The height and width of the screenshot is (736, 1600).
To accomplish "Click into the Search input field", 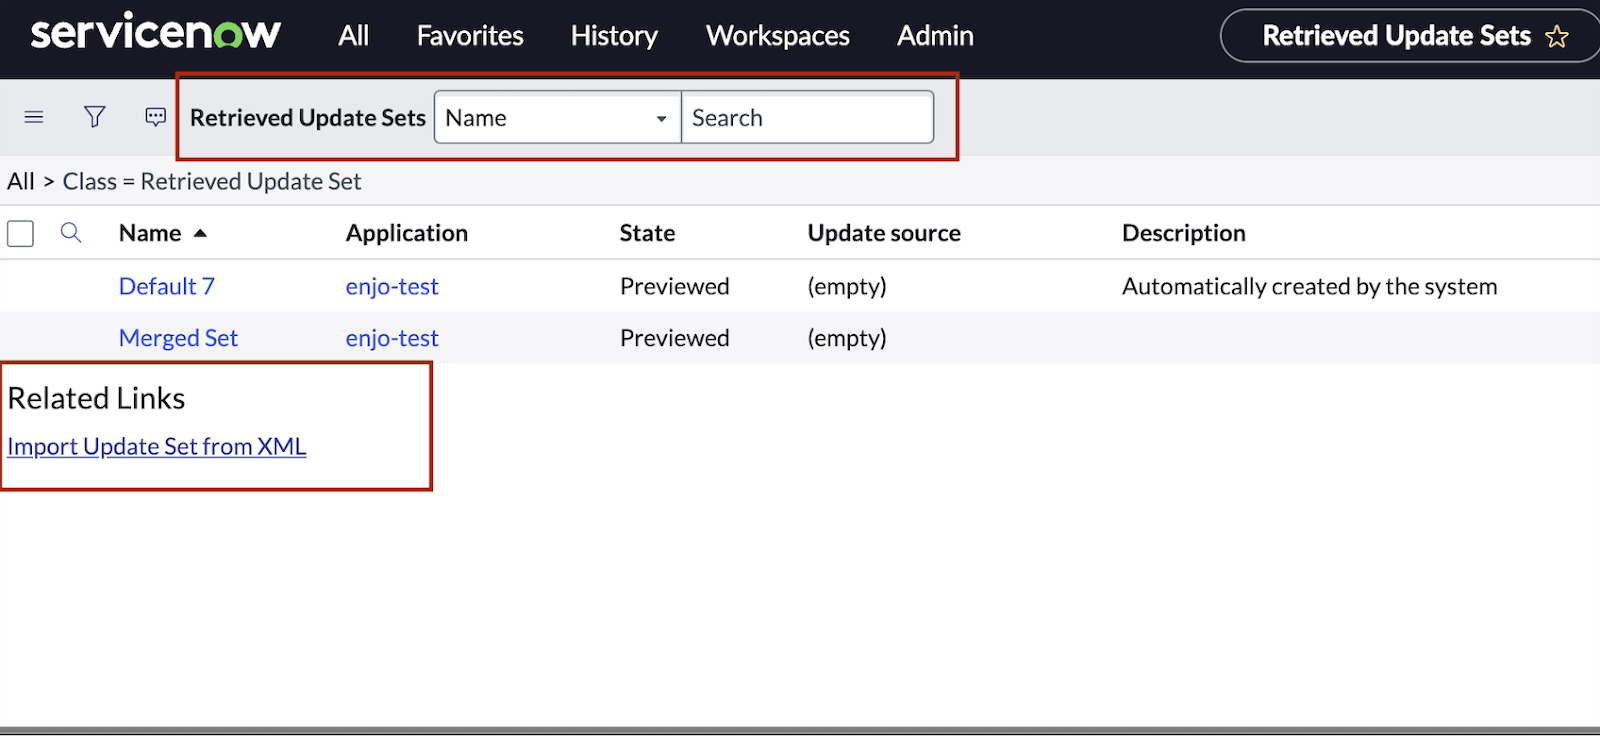I will (808, 118).
